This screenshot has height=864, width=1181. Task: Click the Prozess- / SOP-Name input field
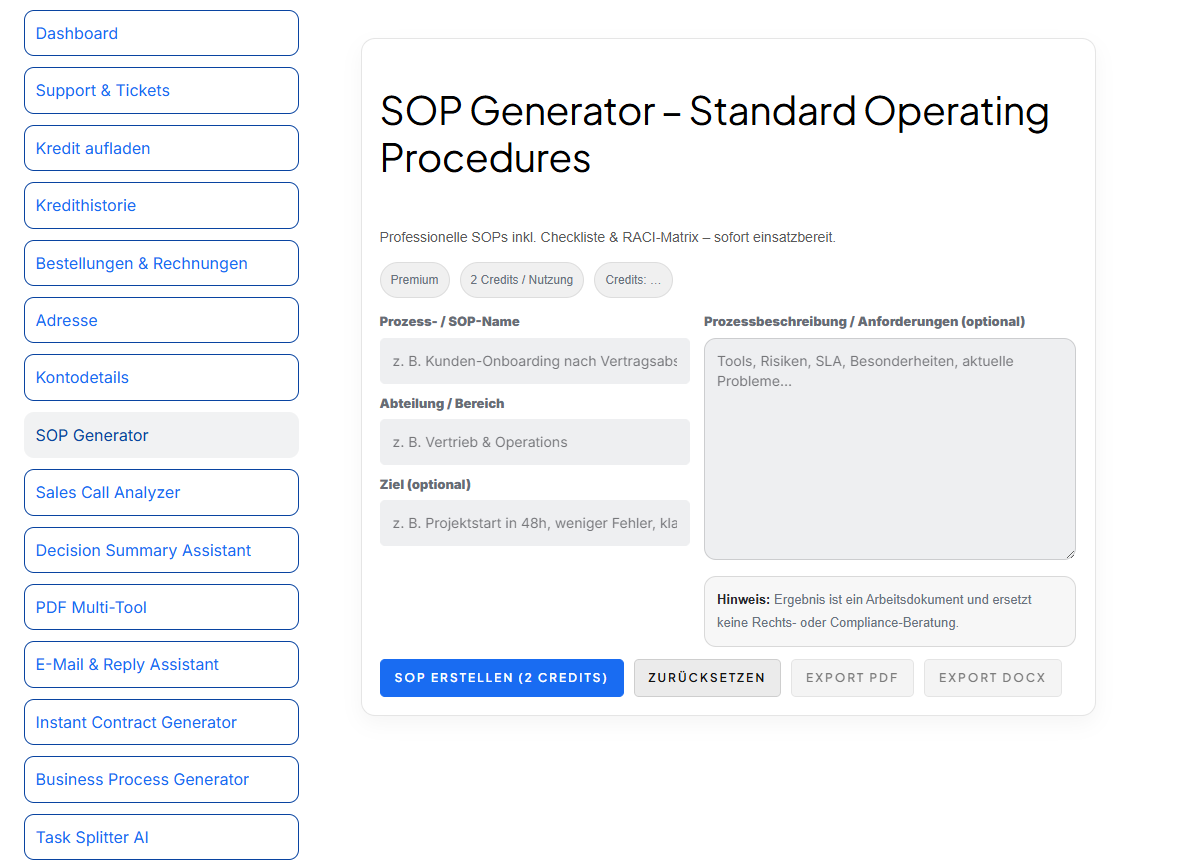[x=534, y=361]
